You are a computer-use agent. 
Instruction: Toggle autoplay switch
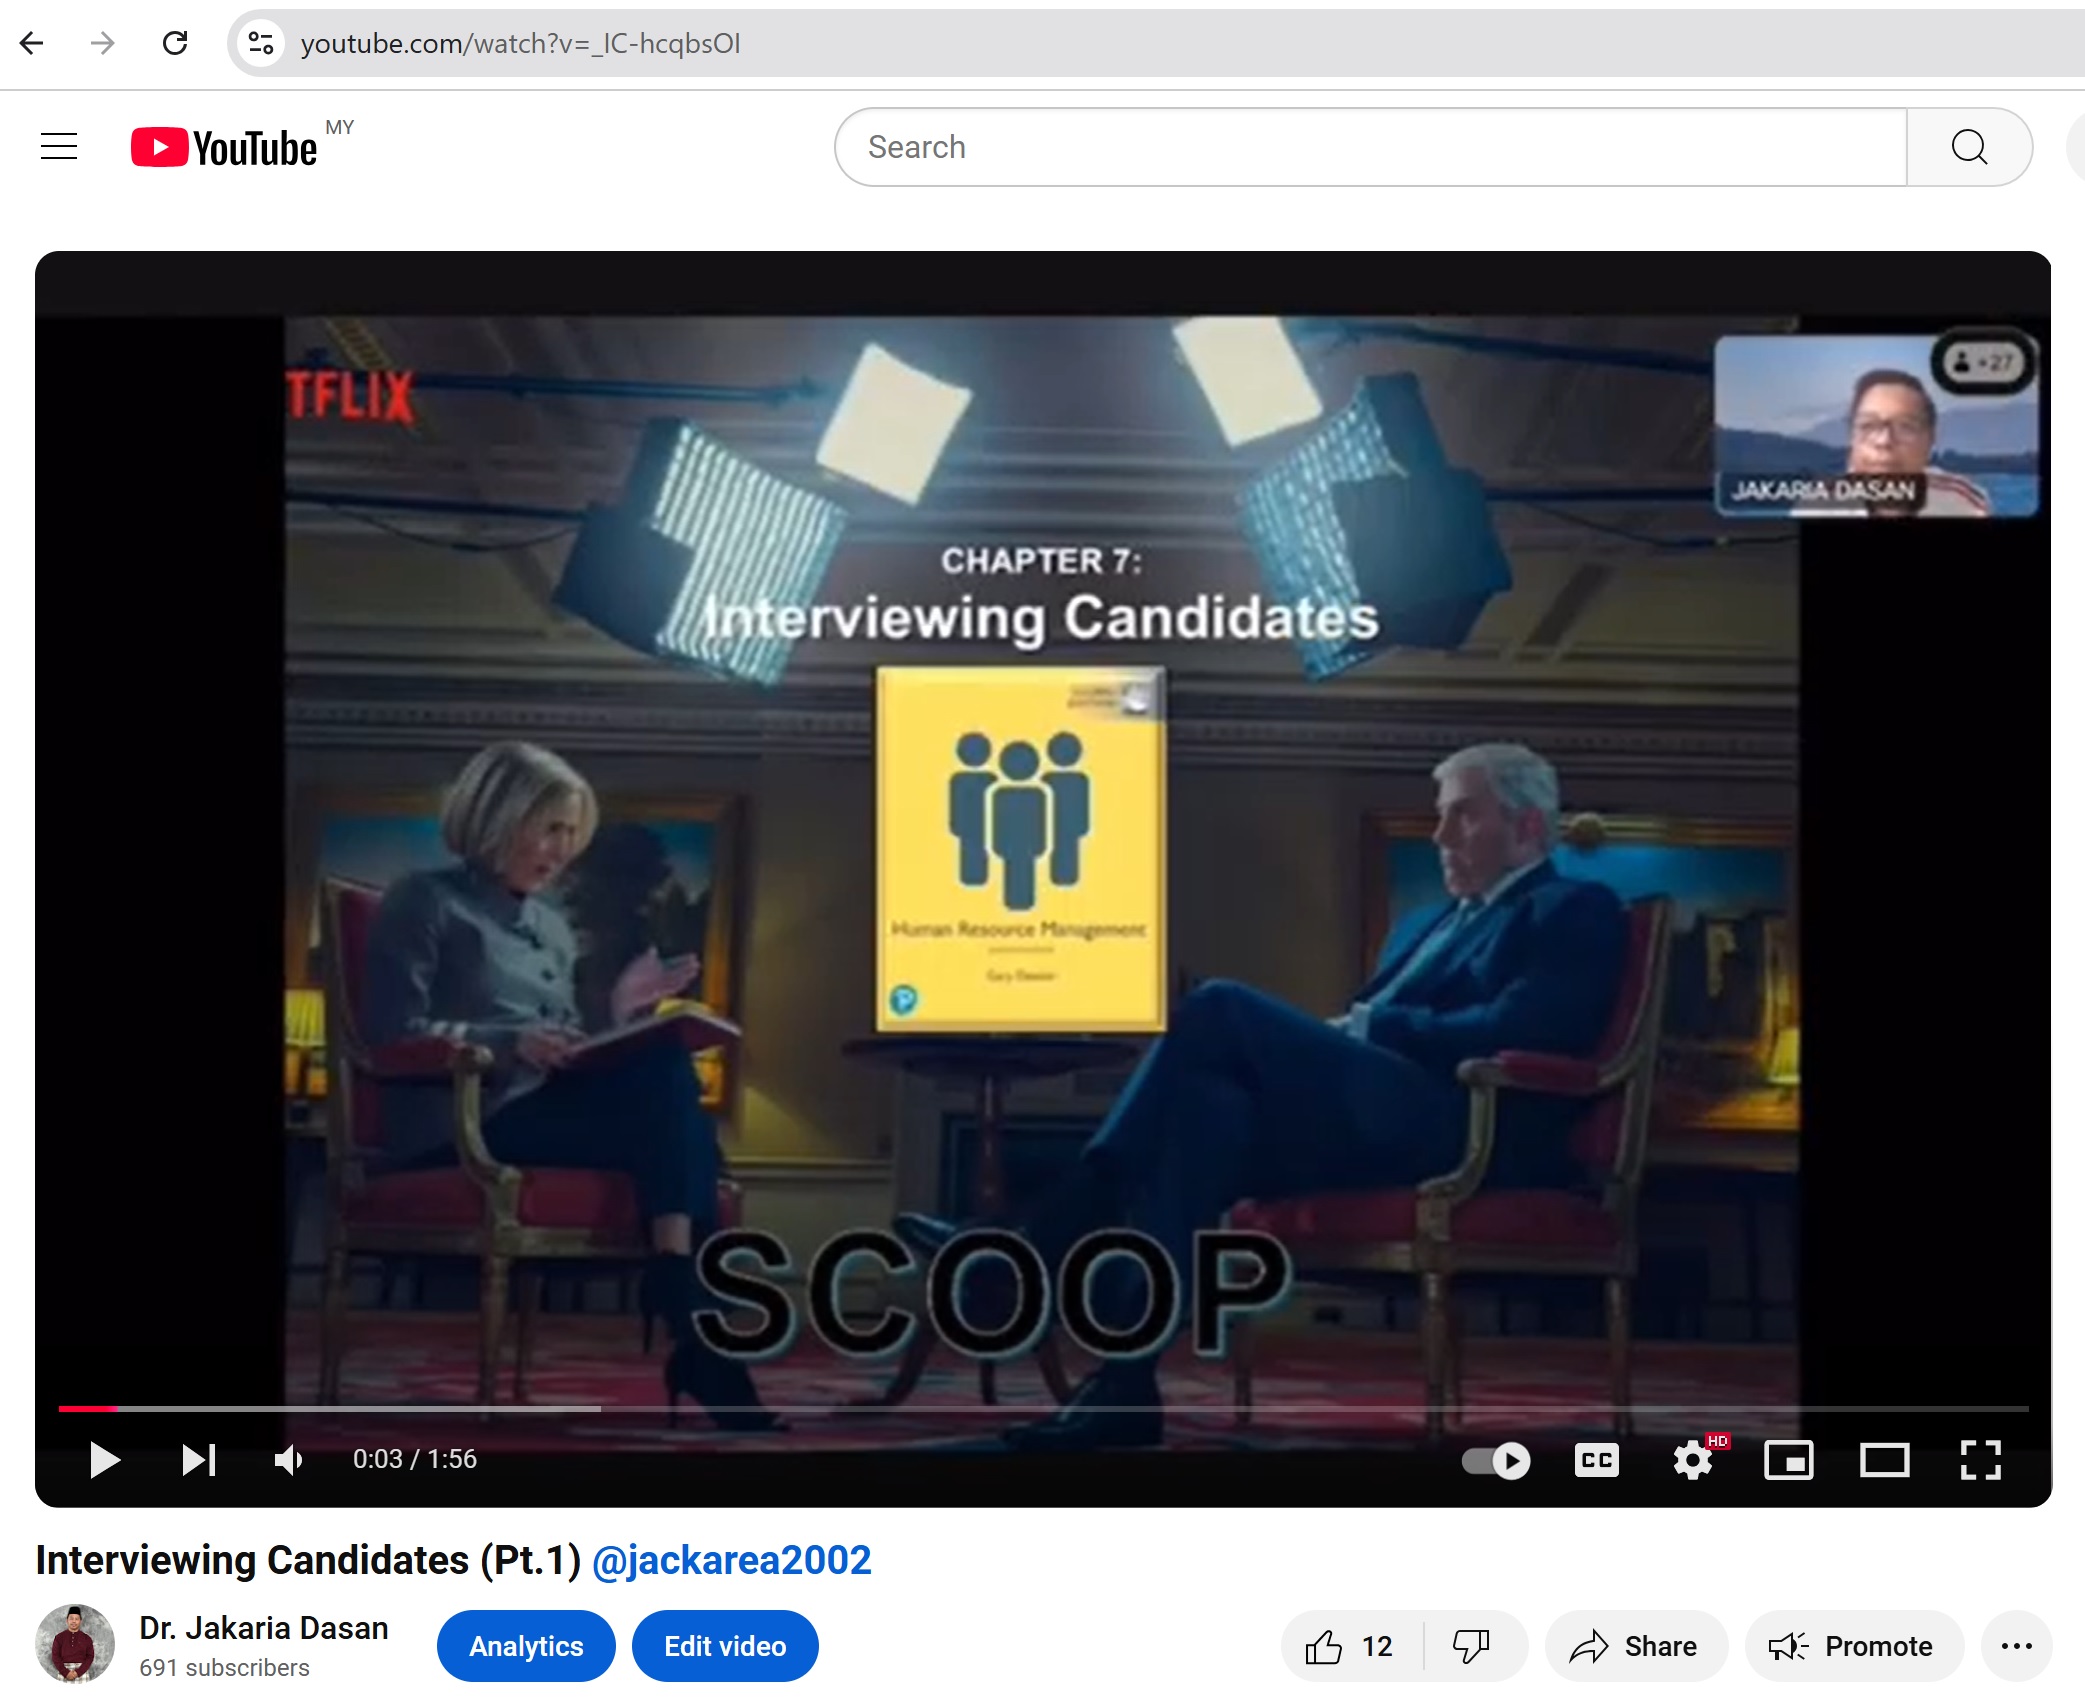point(1496,1460)
